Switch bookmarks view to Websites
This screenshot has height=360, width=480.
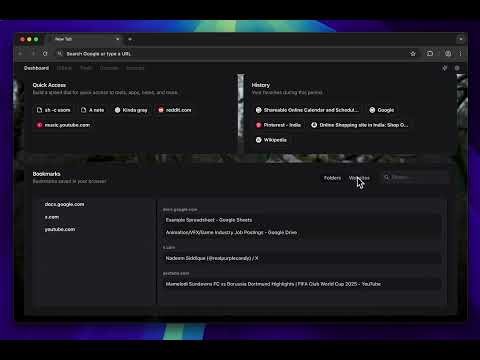tap(359, 178)
